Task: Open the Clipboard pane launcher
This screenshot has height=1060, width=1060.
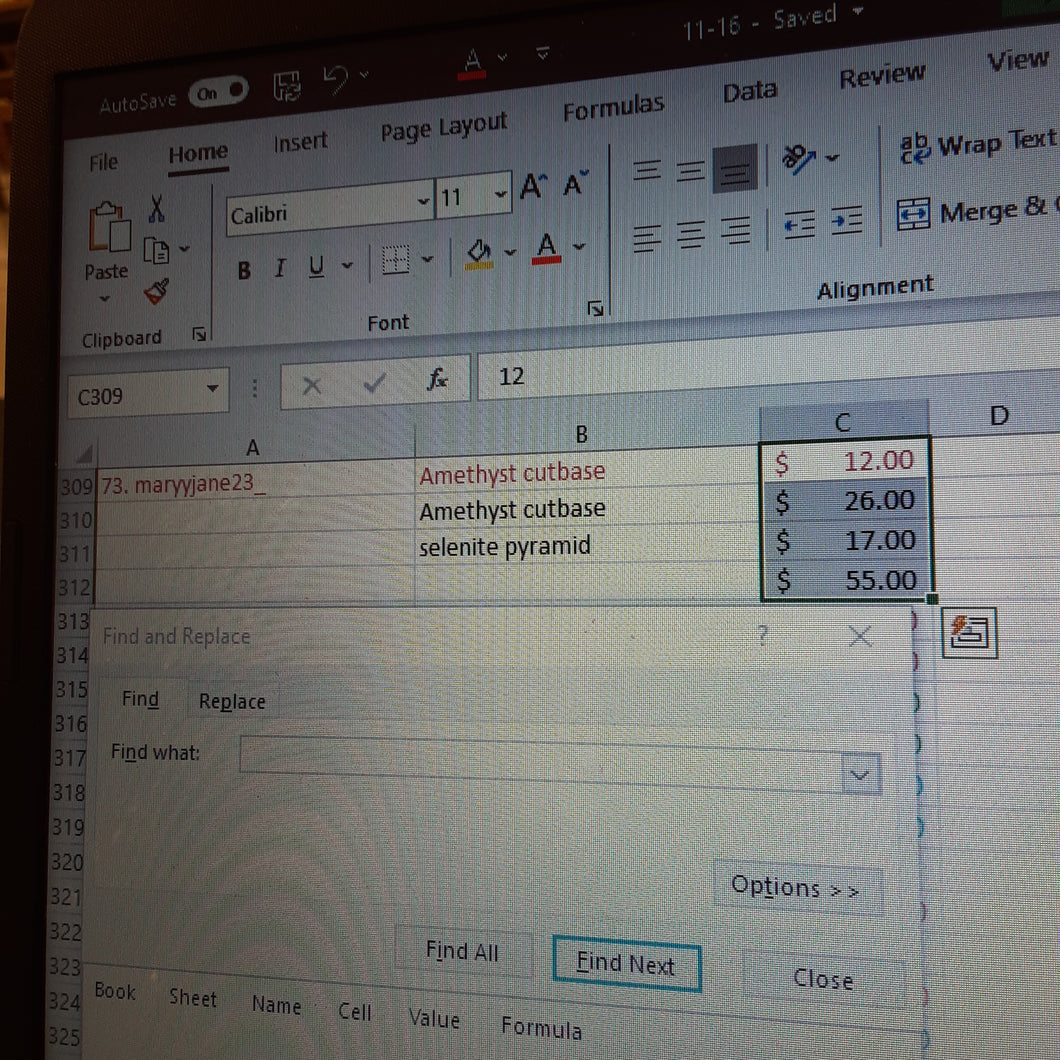Action: (x=199, y=334)
